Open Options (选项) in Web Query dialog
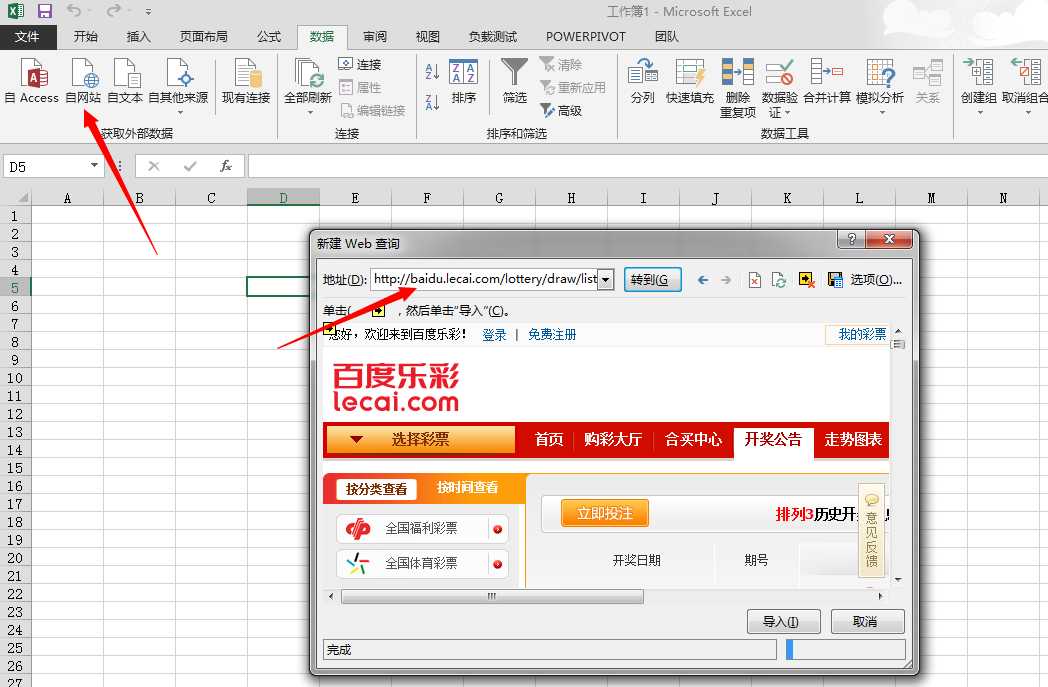The height and width of the screenshot is (687, 1048). coord(876,280)
